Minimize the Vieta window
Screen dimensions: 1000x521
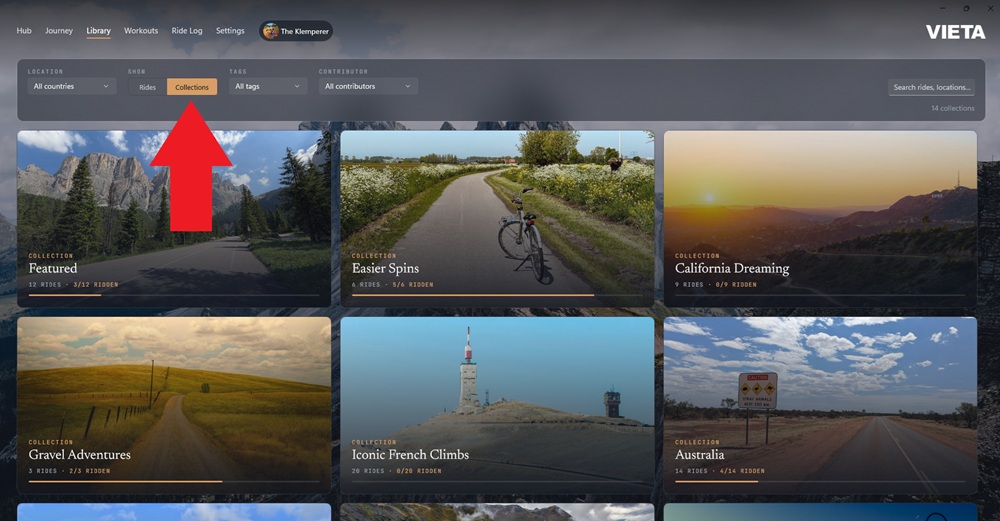tap(943, 8)
